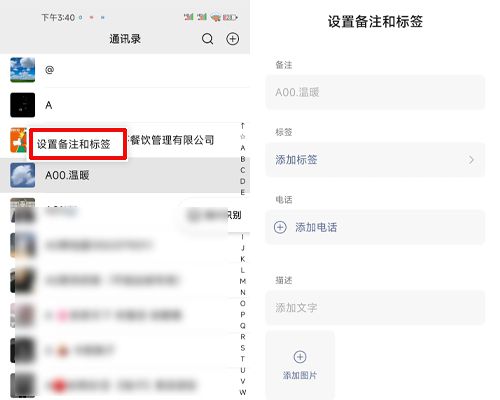This screenshot has height=400, width=500.
Task: Jump to index letter W
Action: tap(243, 392)
